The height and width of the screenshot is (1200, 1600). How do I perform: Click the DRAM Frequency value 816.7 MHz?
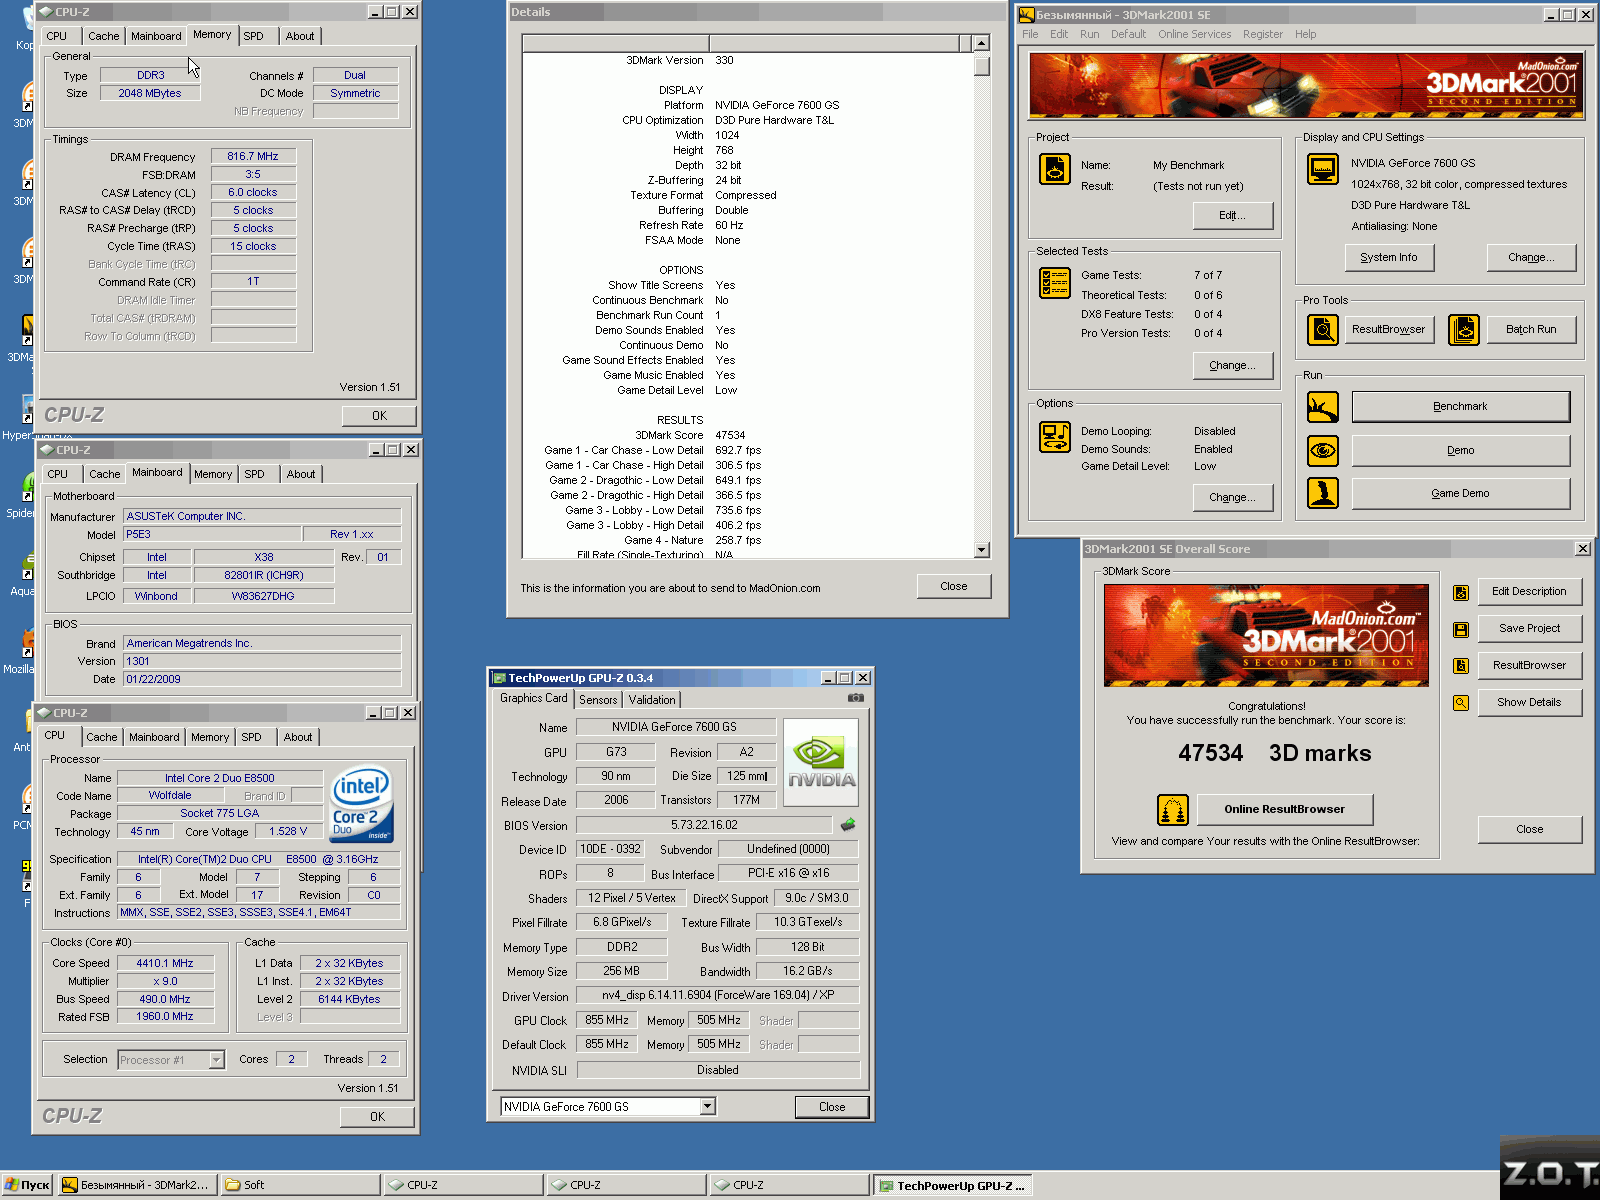click(x=253, y=156)
